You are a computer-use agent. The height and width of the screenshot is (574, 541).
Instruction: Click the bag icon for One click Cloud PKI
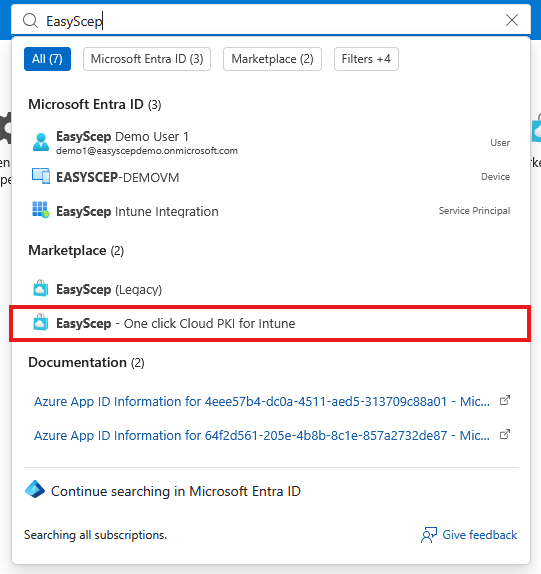coord(41,322)
